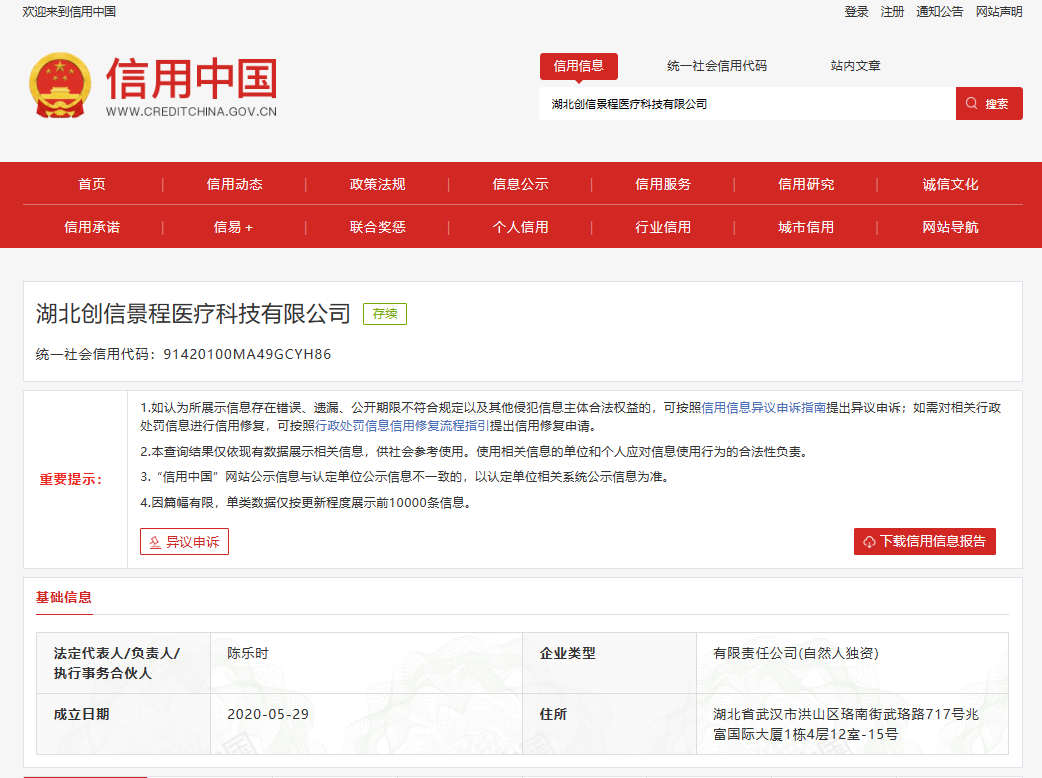Viewport: 1042px width, 778px height.
Task: Open the 首页 menu item
Action: click(x=90, y=185)
